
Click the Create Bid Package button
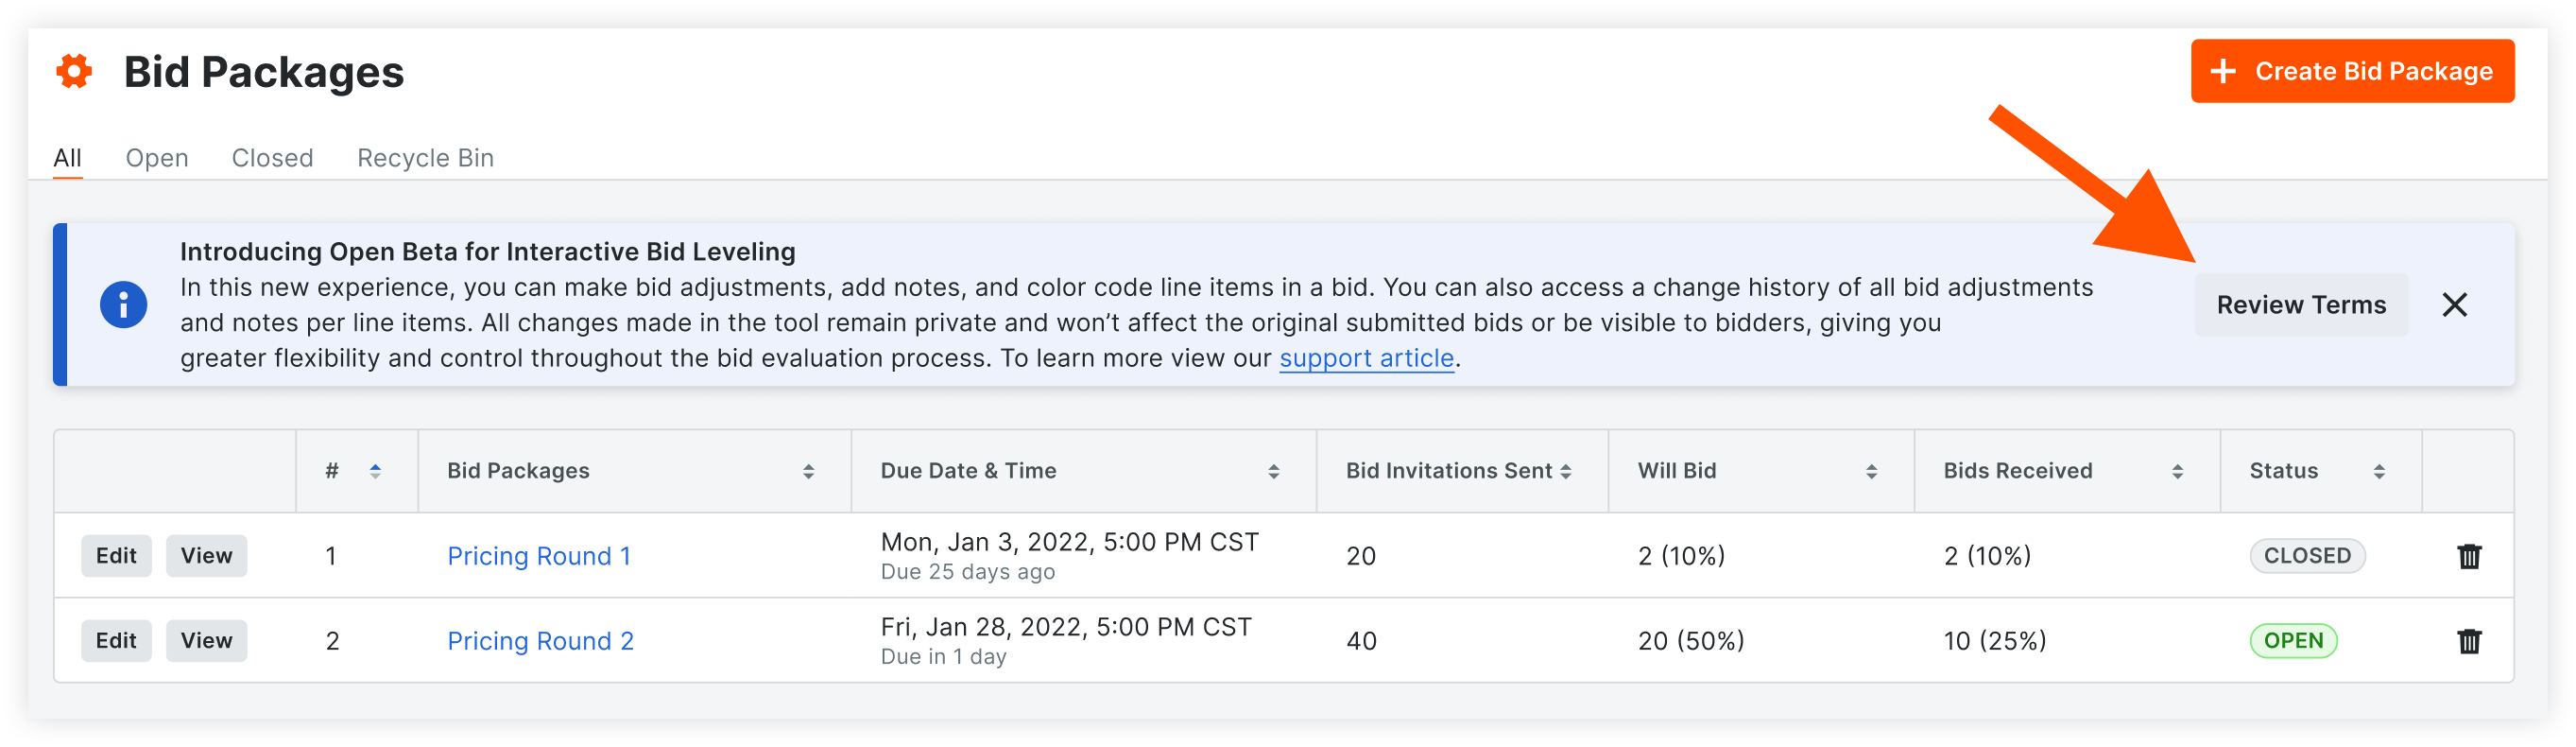click(2352, 71)
